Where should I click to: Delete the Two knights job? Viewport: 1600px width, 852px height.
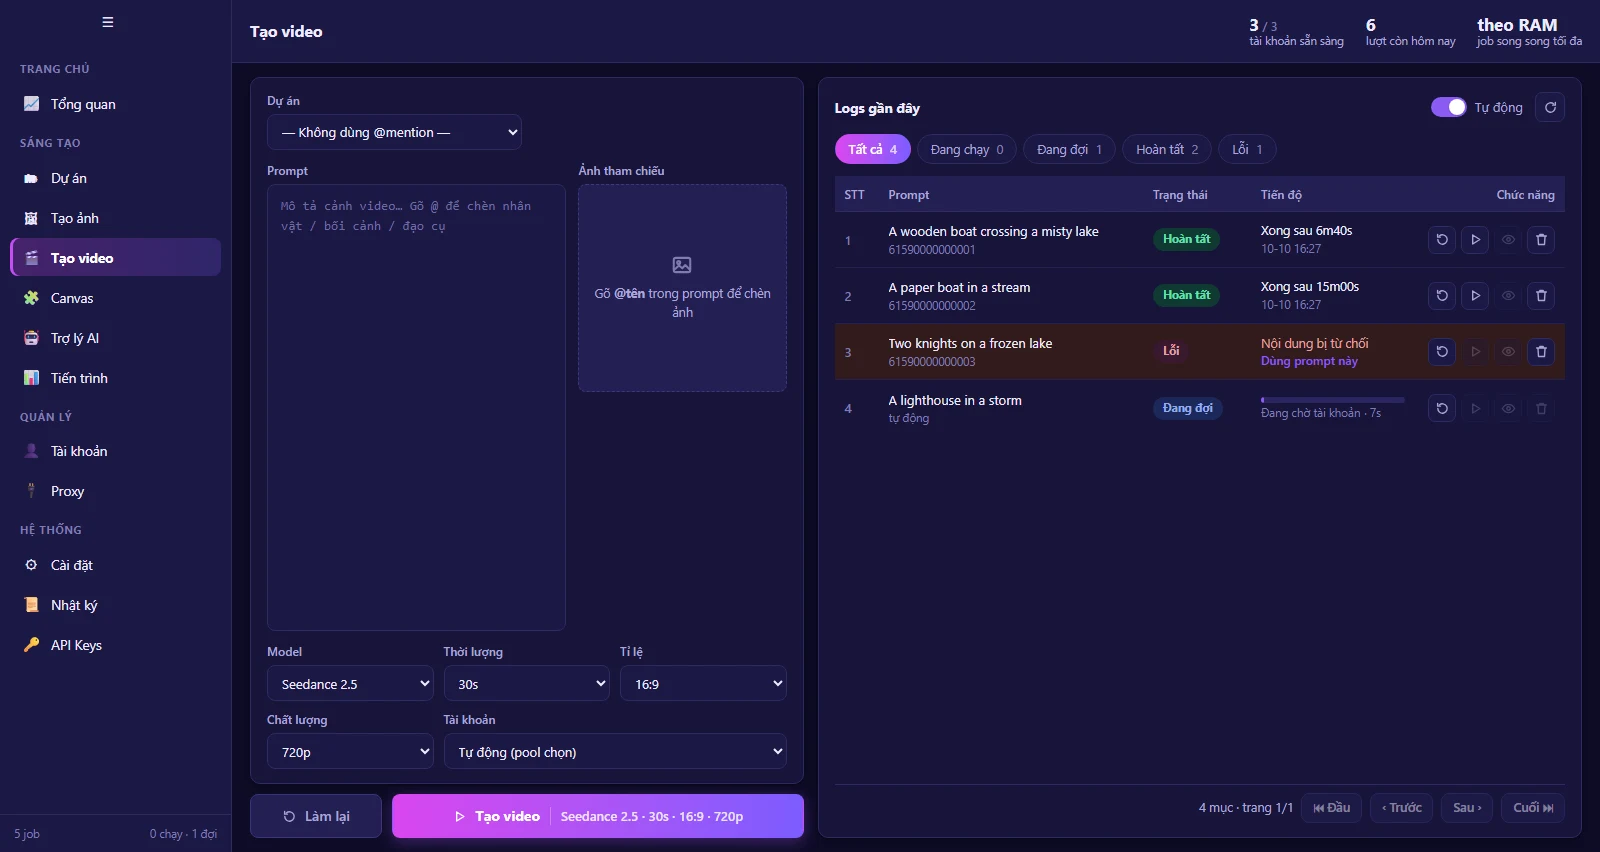click(x=1541, y=352)
